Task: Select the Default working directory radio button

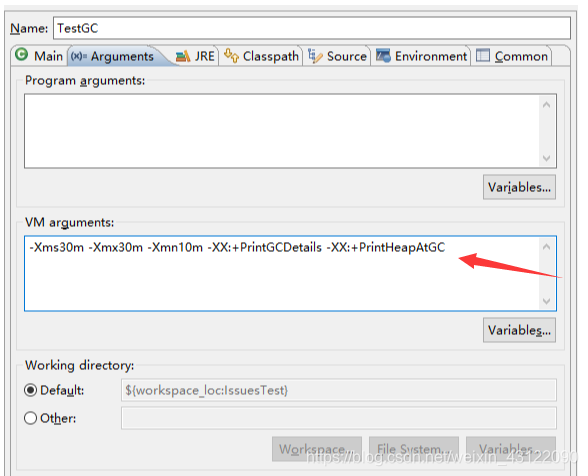Action: pyautogui.click(x=30, y=390)
